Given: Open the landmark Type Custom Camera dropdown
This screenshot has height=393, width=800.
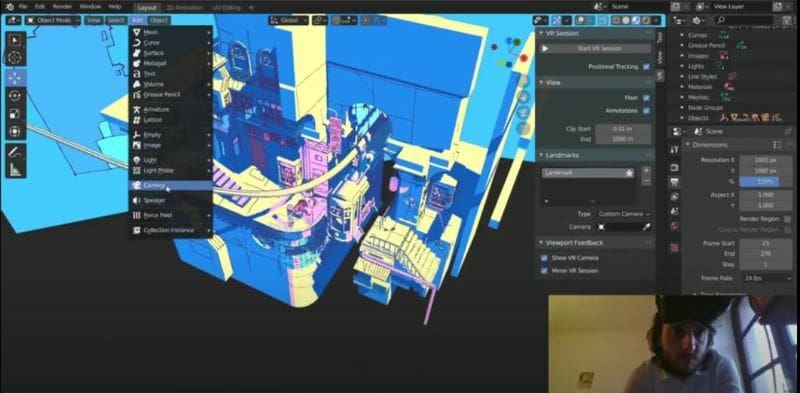Looking at the screenshot, I should tap(623, 214).
